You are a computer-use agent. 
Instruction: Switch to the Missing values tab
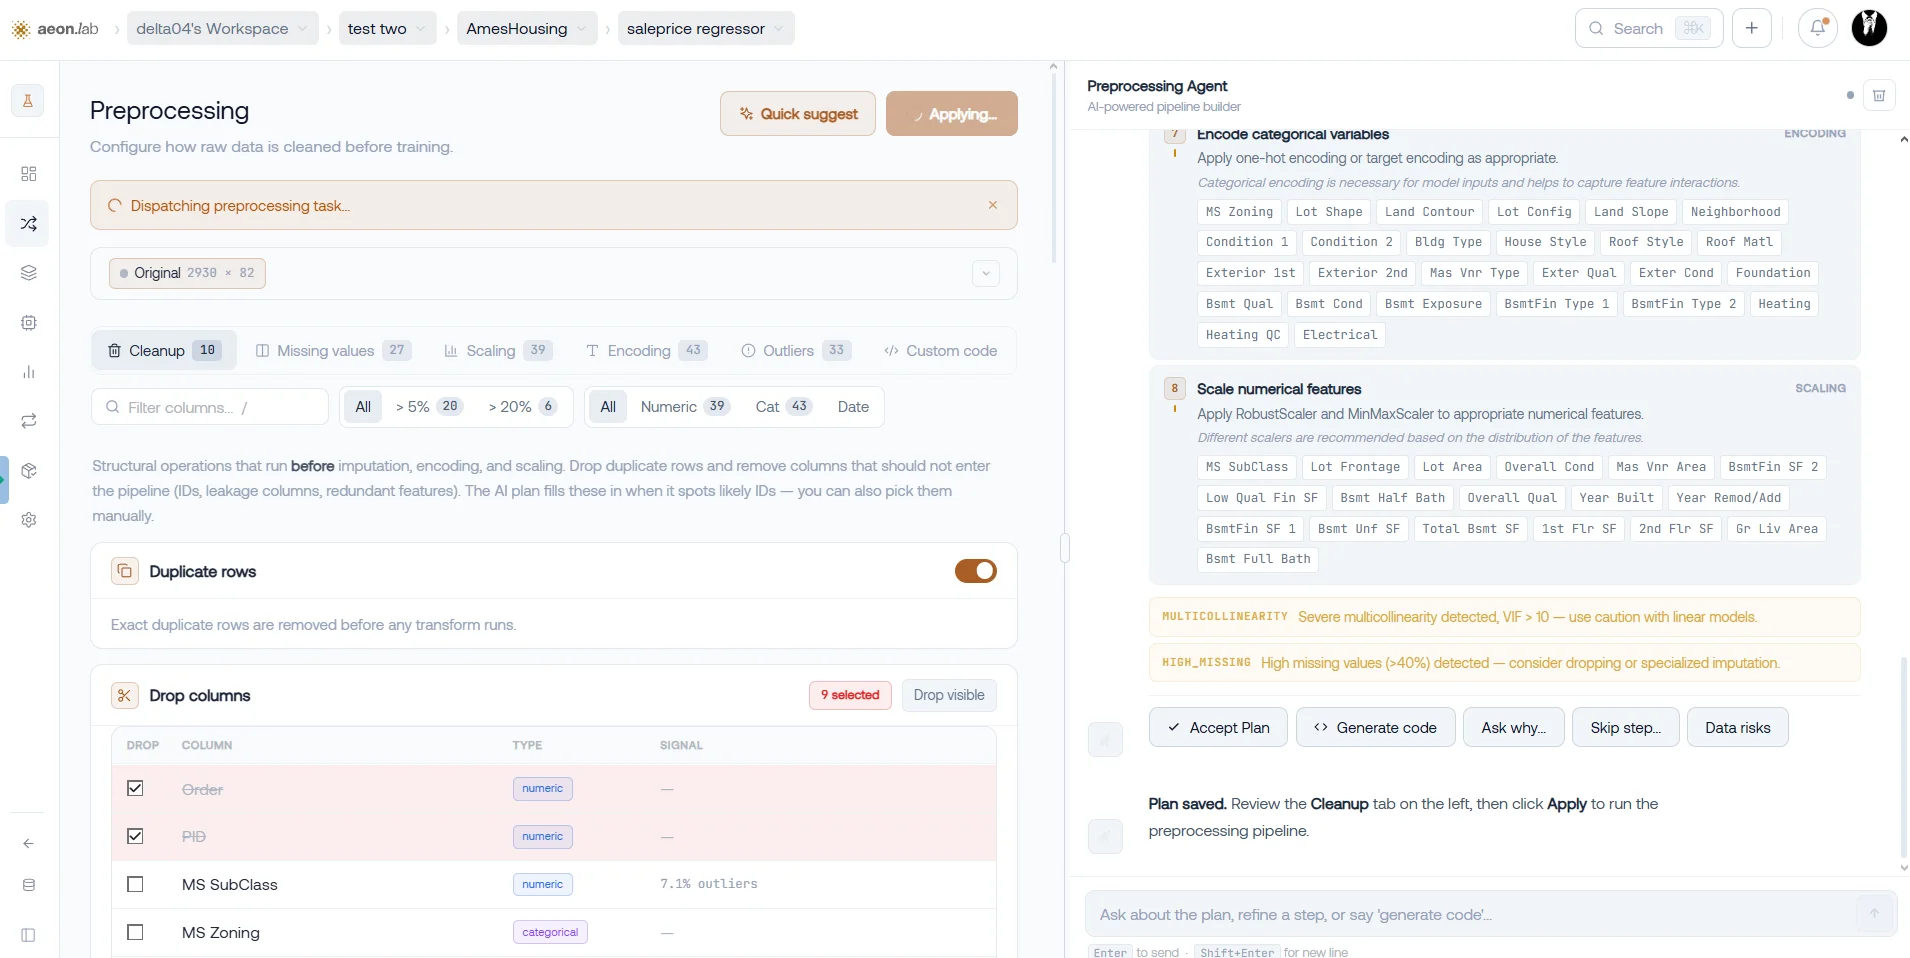pos(332,351)
